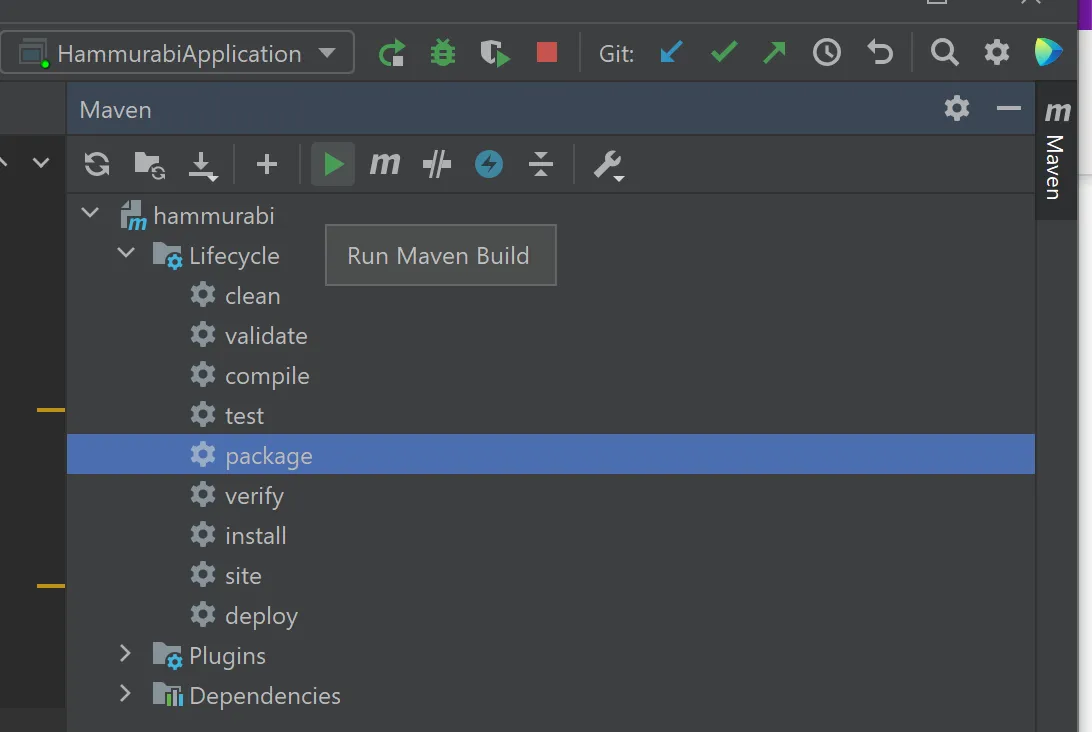1092x732 pixels.
Task: Click the down chevron left of Maven toolbar
Action: click(x=41, y=163)
